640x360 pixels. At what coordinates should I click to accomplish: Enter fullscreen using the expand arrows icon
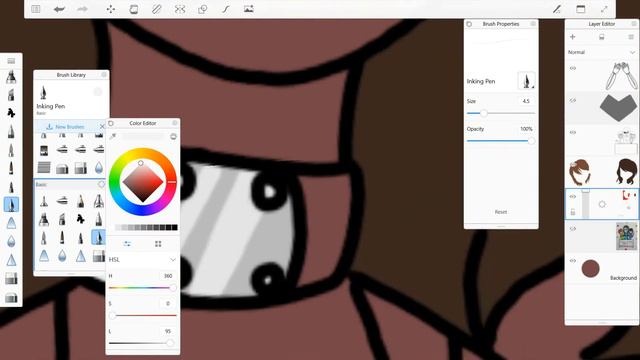(604, 9)
